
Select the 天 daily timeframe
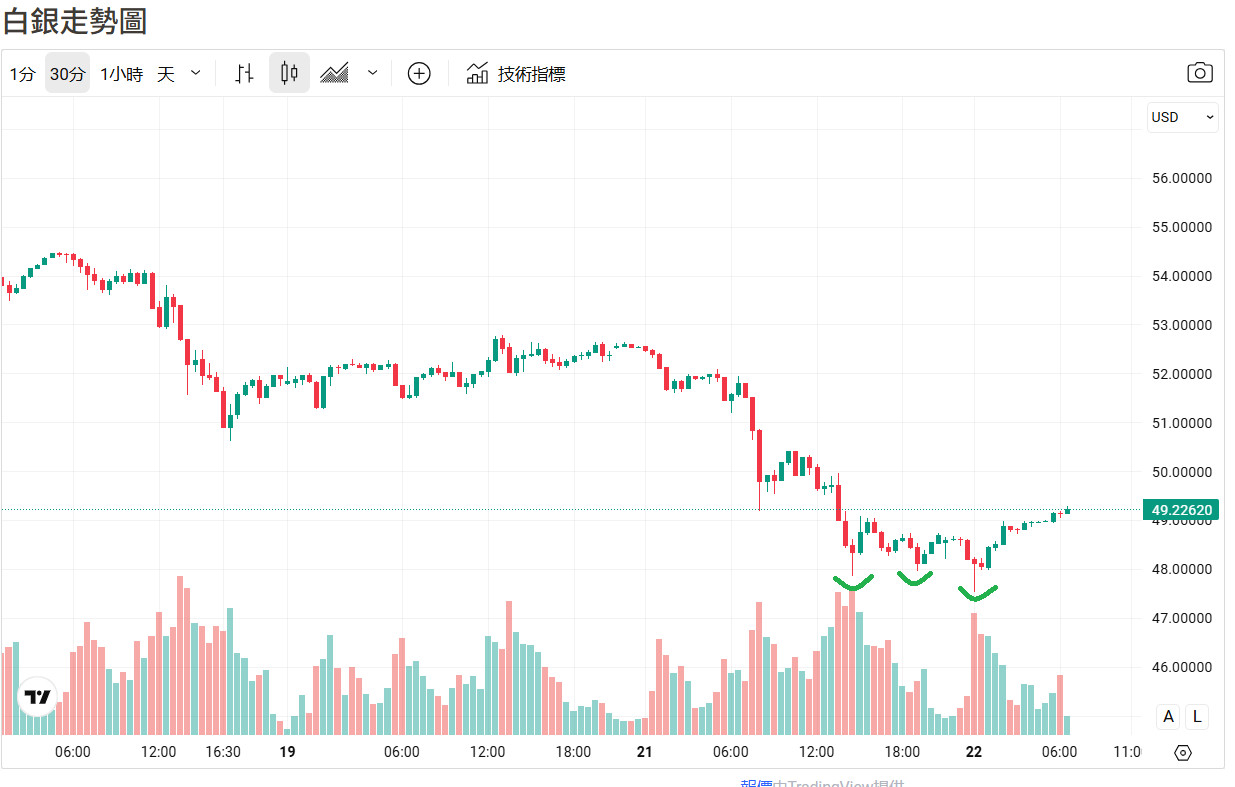[x=166, y=73]
